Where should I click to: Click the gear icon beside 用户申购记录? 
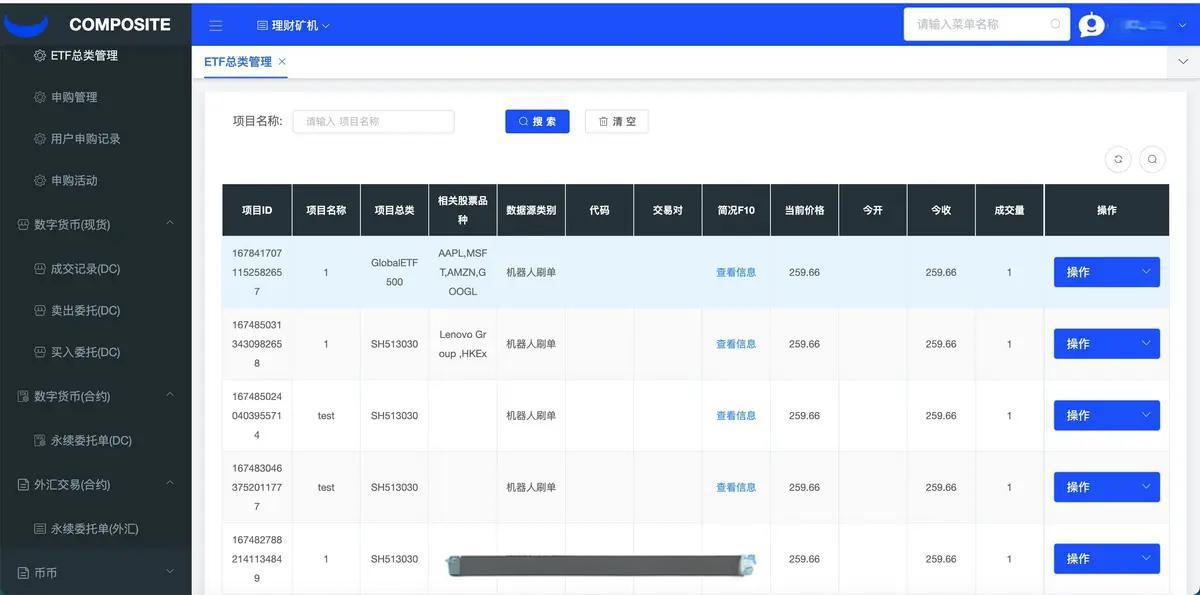40,139
